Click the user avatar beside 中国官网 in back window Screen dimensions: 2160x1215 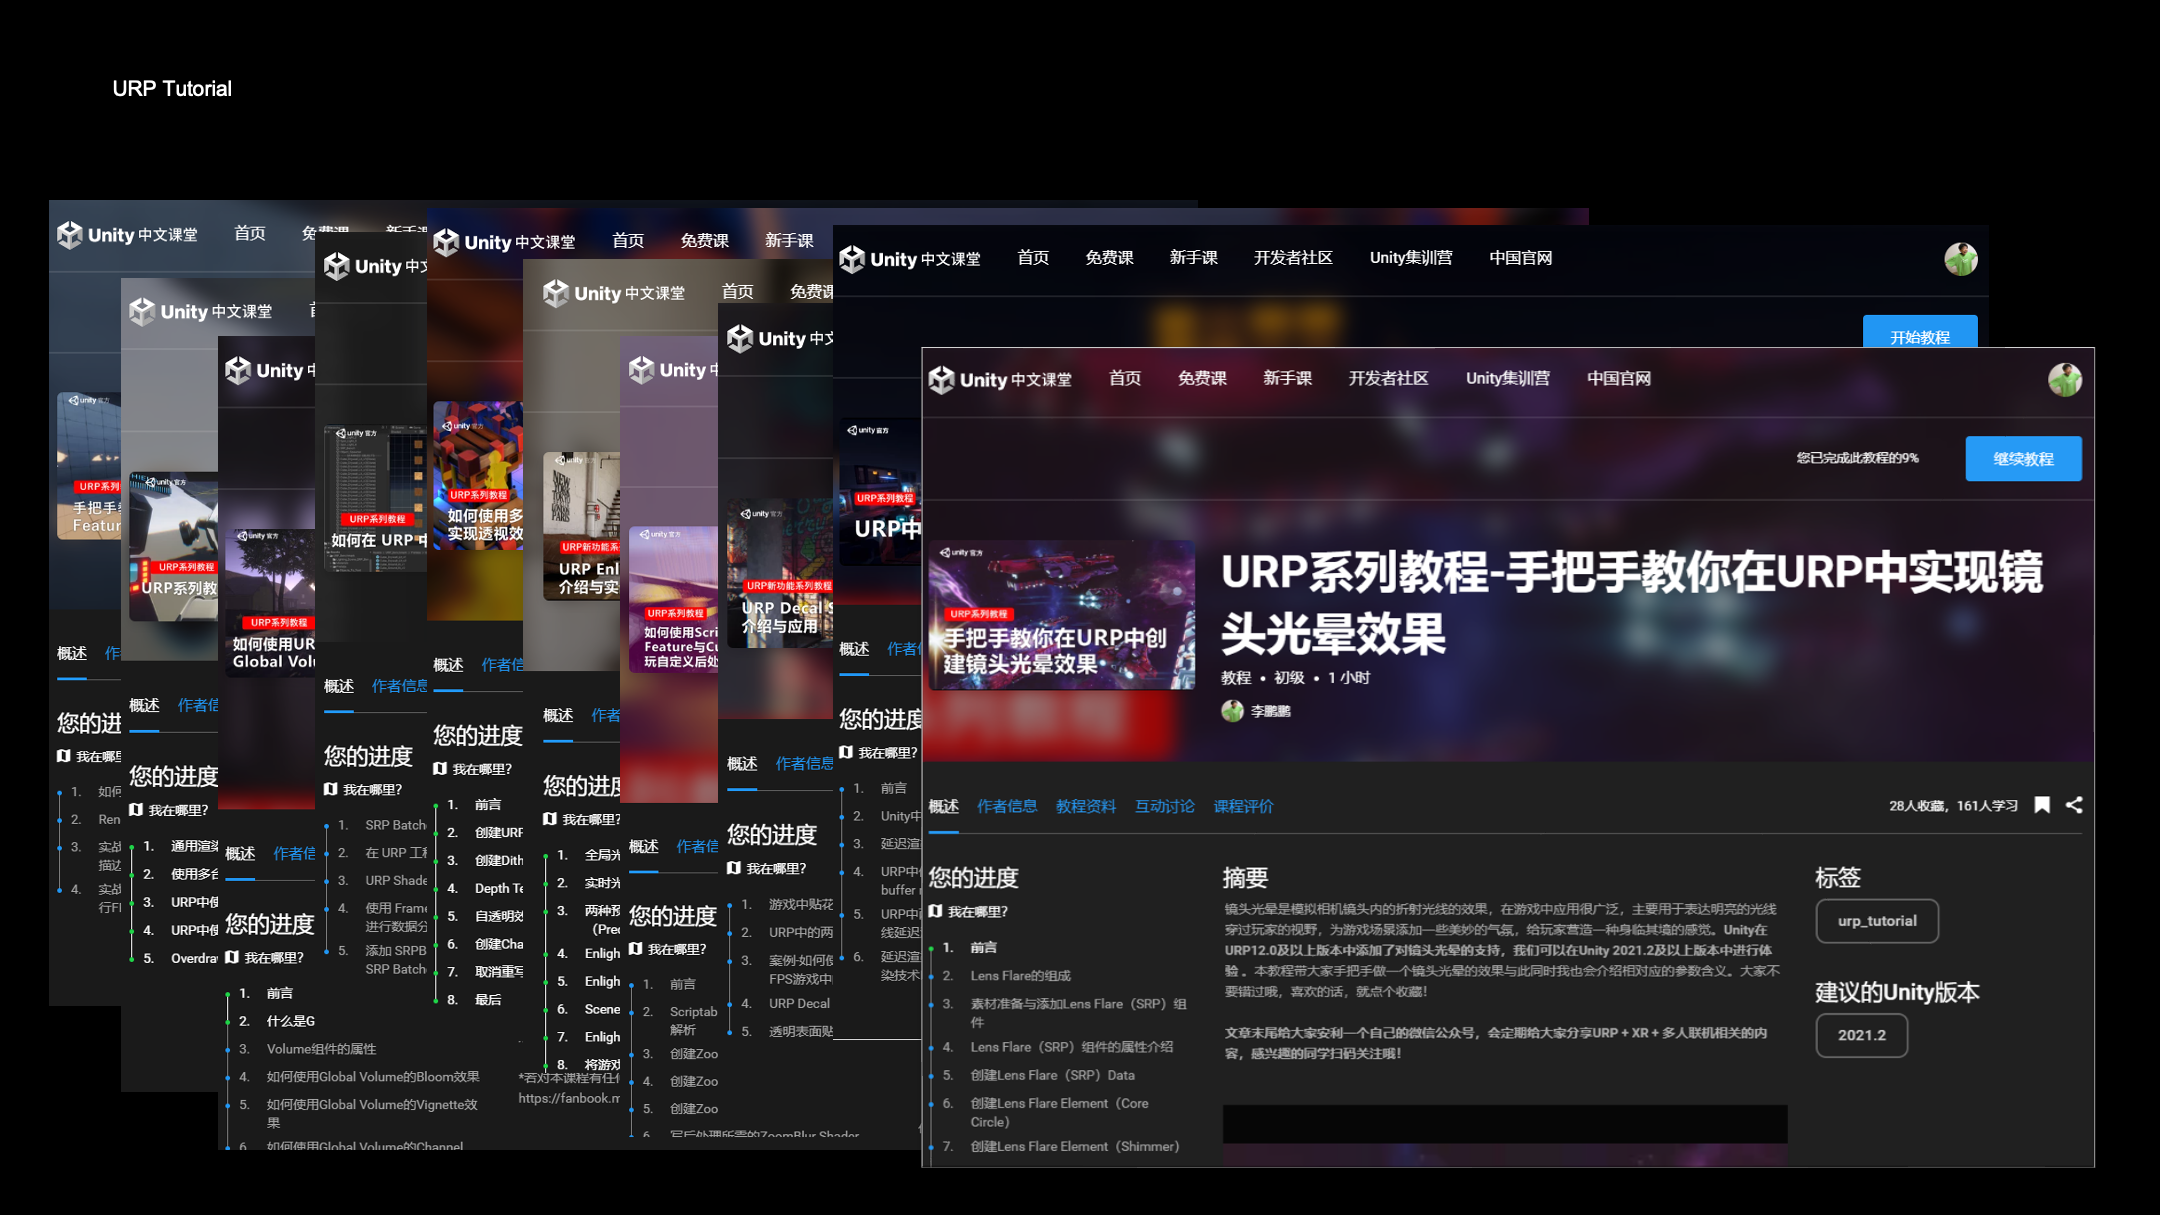coord(1960,259)
